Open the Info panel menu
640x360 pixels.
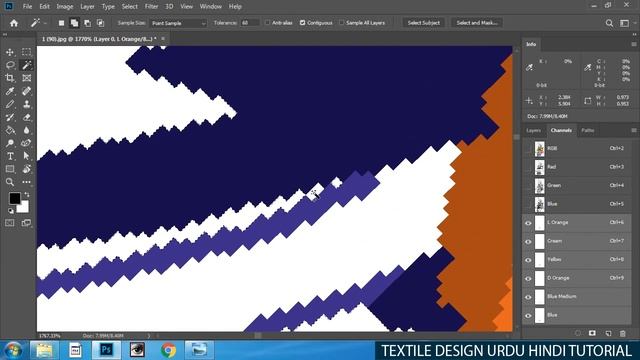click(x=633, y=44)
